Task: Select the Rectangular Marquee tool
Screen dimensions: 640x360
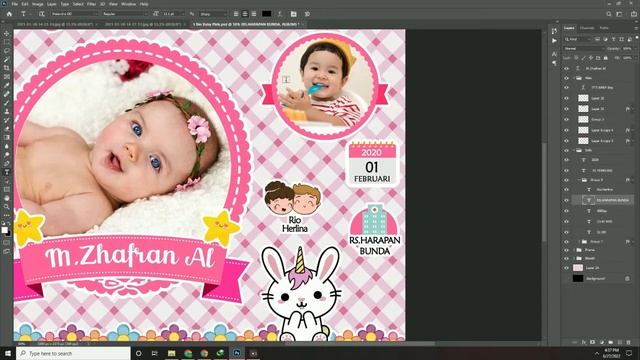Action: pos(7,42)
